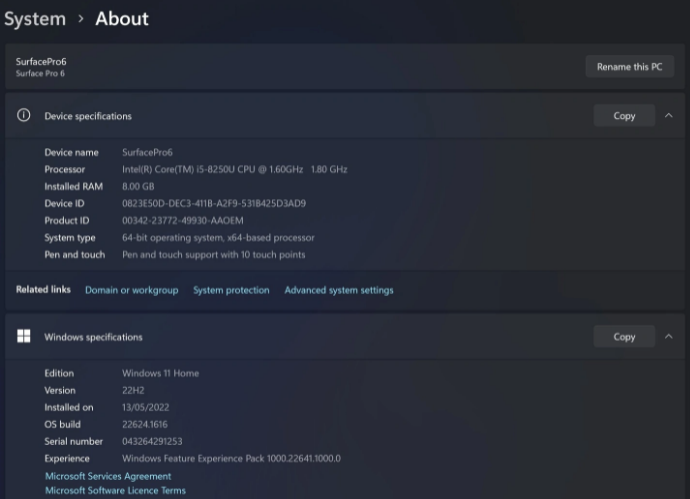Viewport: 690px width, 499px height.
Task: Open Advanced system settings
Action: (339, 290)
